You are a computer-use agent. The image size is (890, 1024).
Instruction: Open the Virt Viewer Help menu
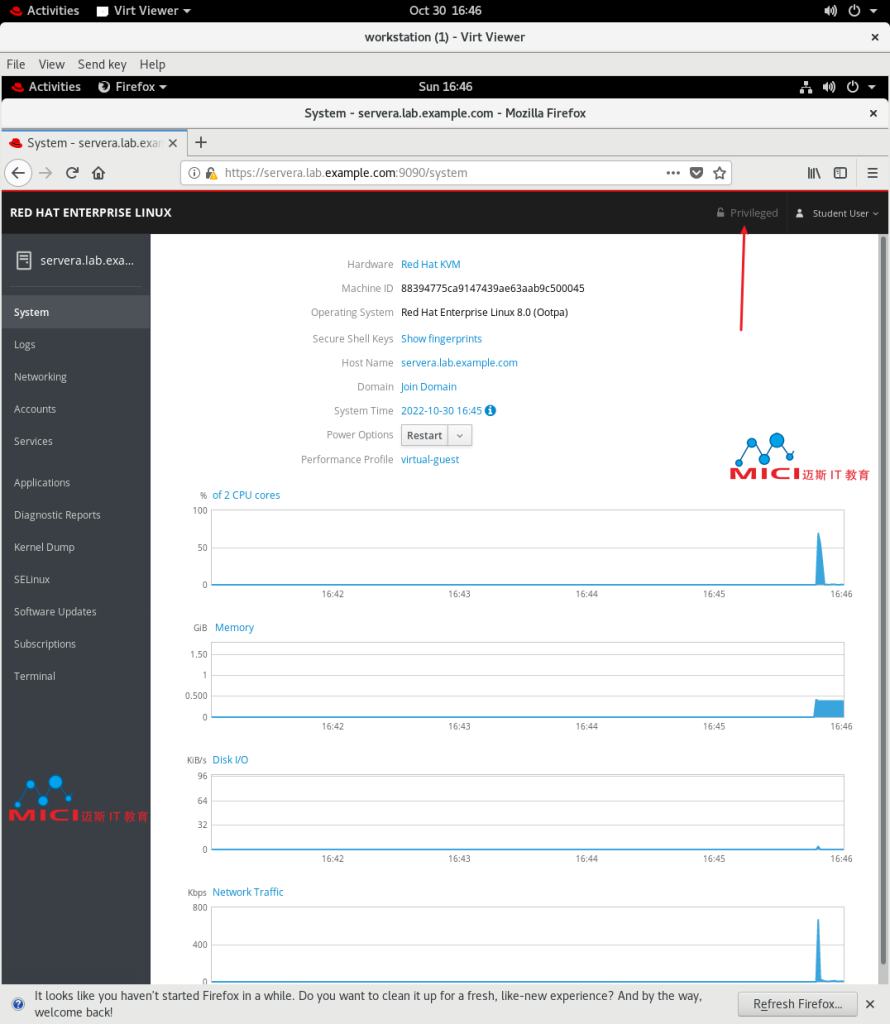point(152,64)
